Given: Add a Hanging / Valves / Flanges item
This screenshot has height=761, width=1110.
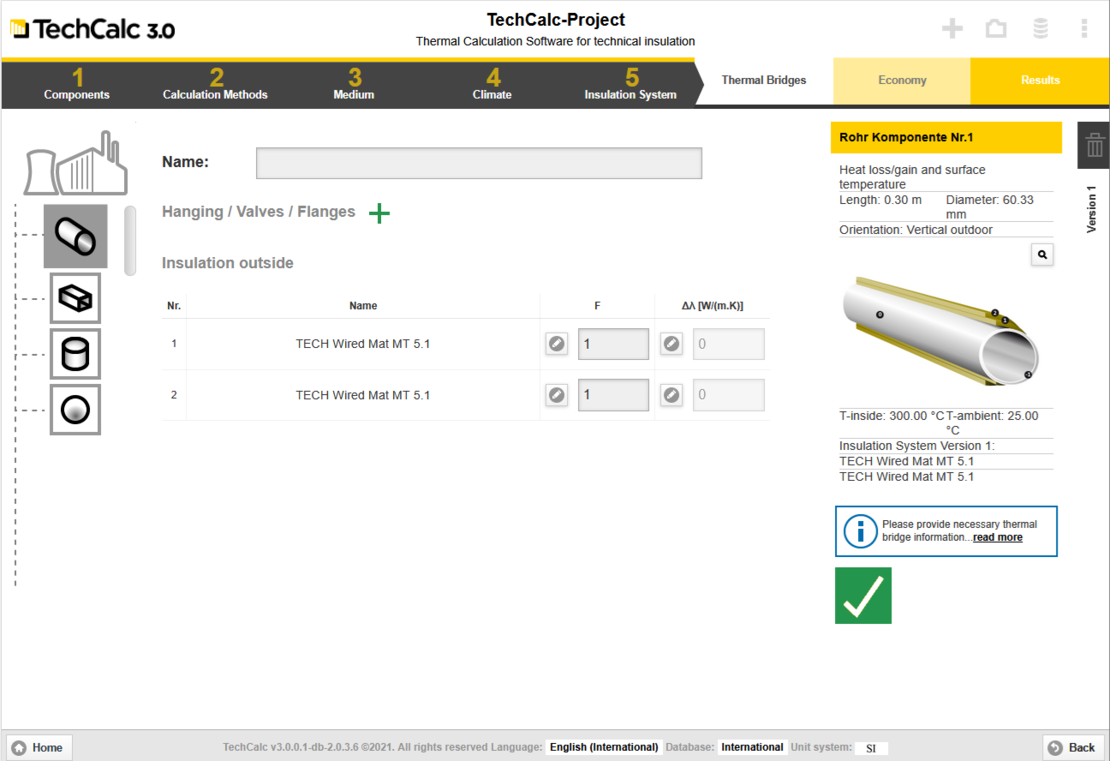Looking at the screenshot, I should click(x=379, y=213).
